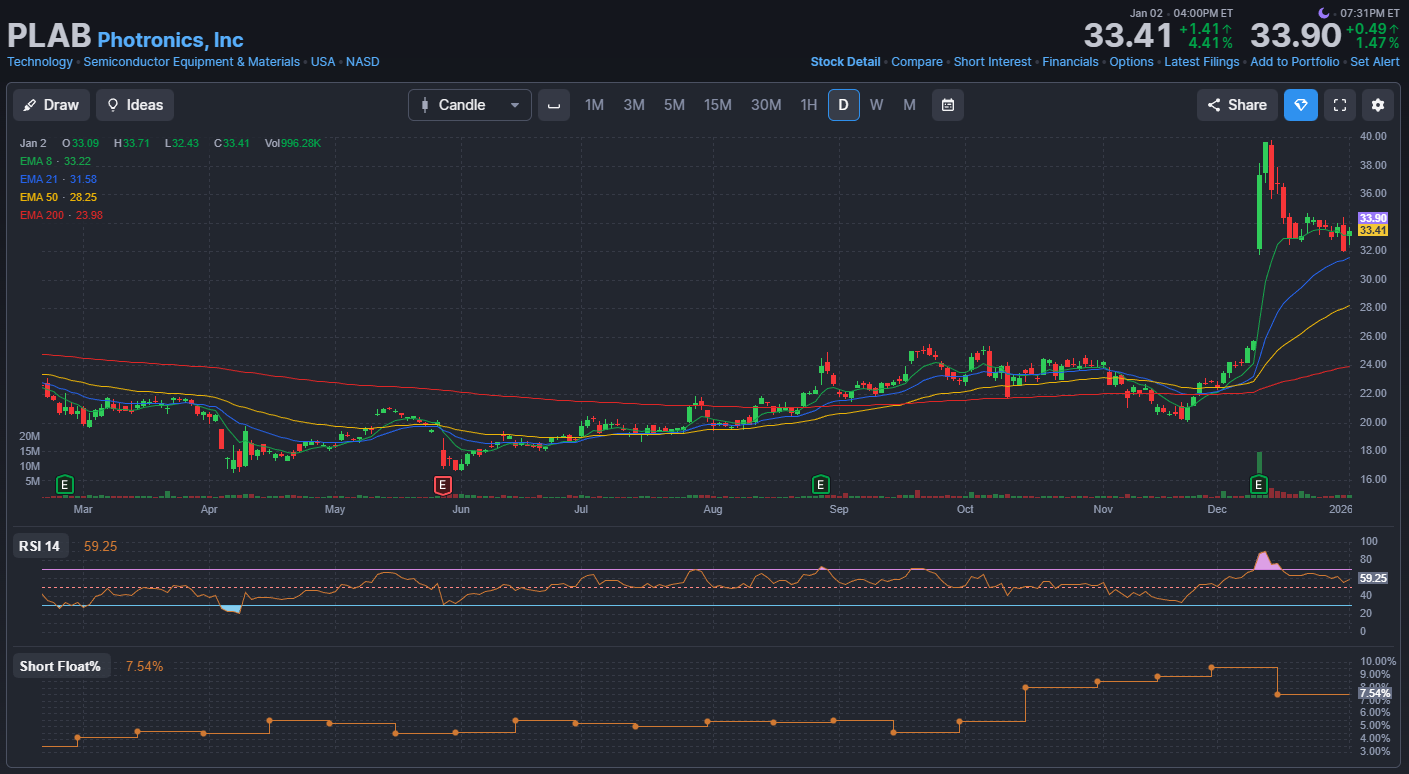1409x774 pixels.
Task: Click the Technology sector link
Action: tap(40, 62)
